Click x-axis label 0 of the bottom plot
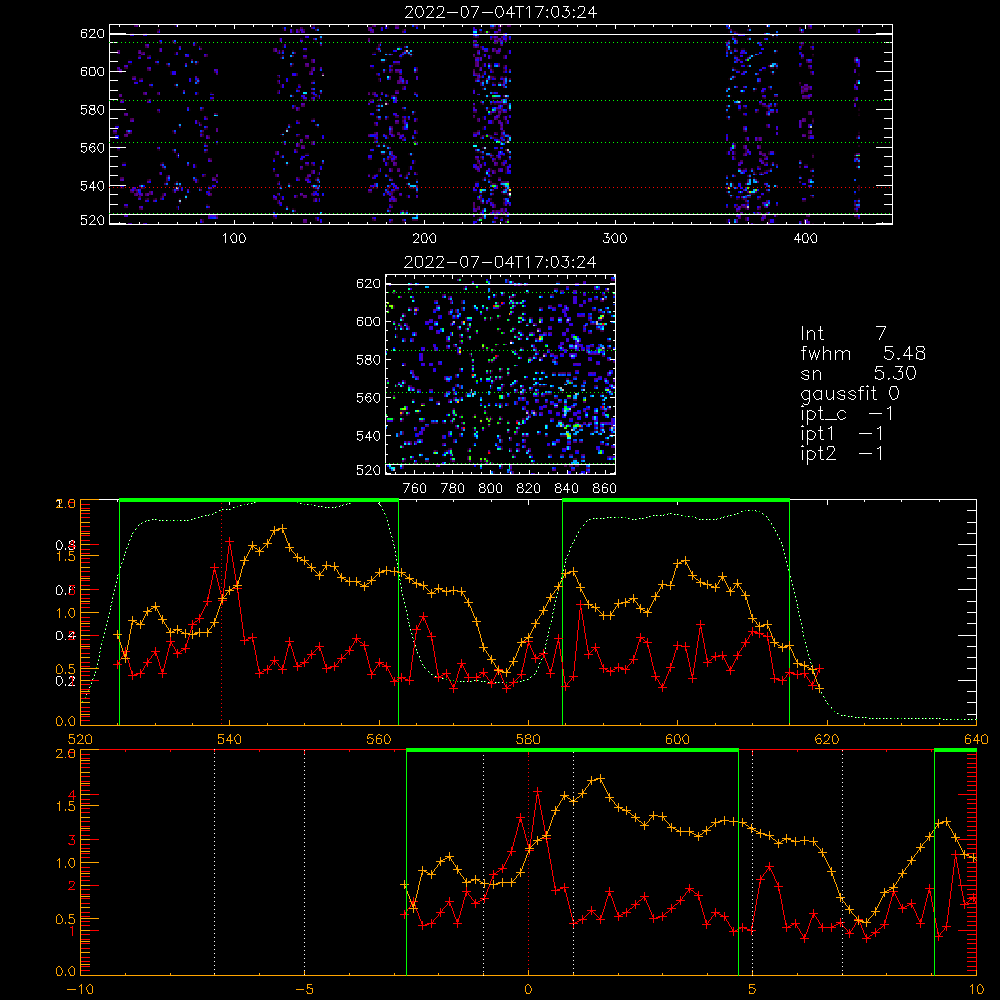 pos(528,990)
